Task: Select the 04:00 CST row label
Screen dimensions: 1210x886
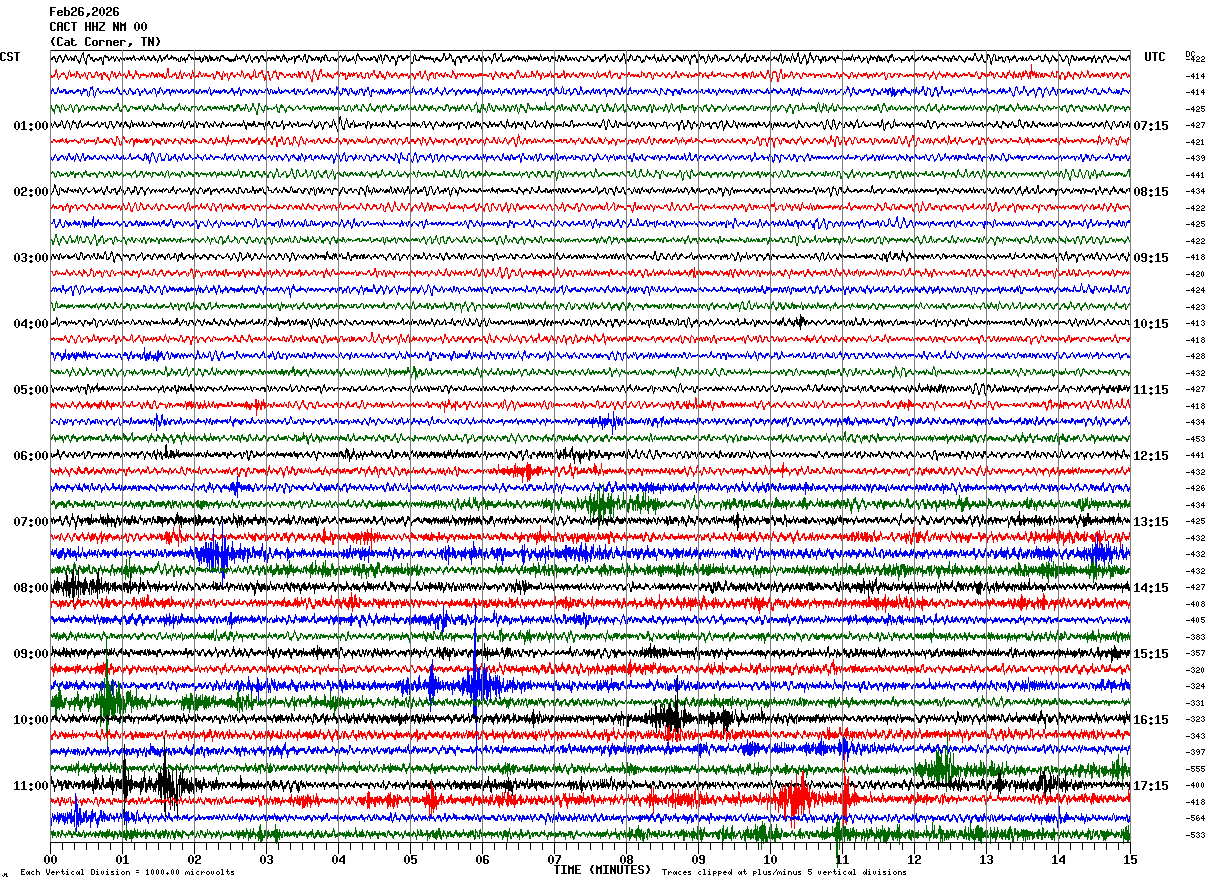Action: (x=30, y=324)
